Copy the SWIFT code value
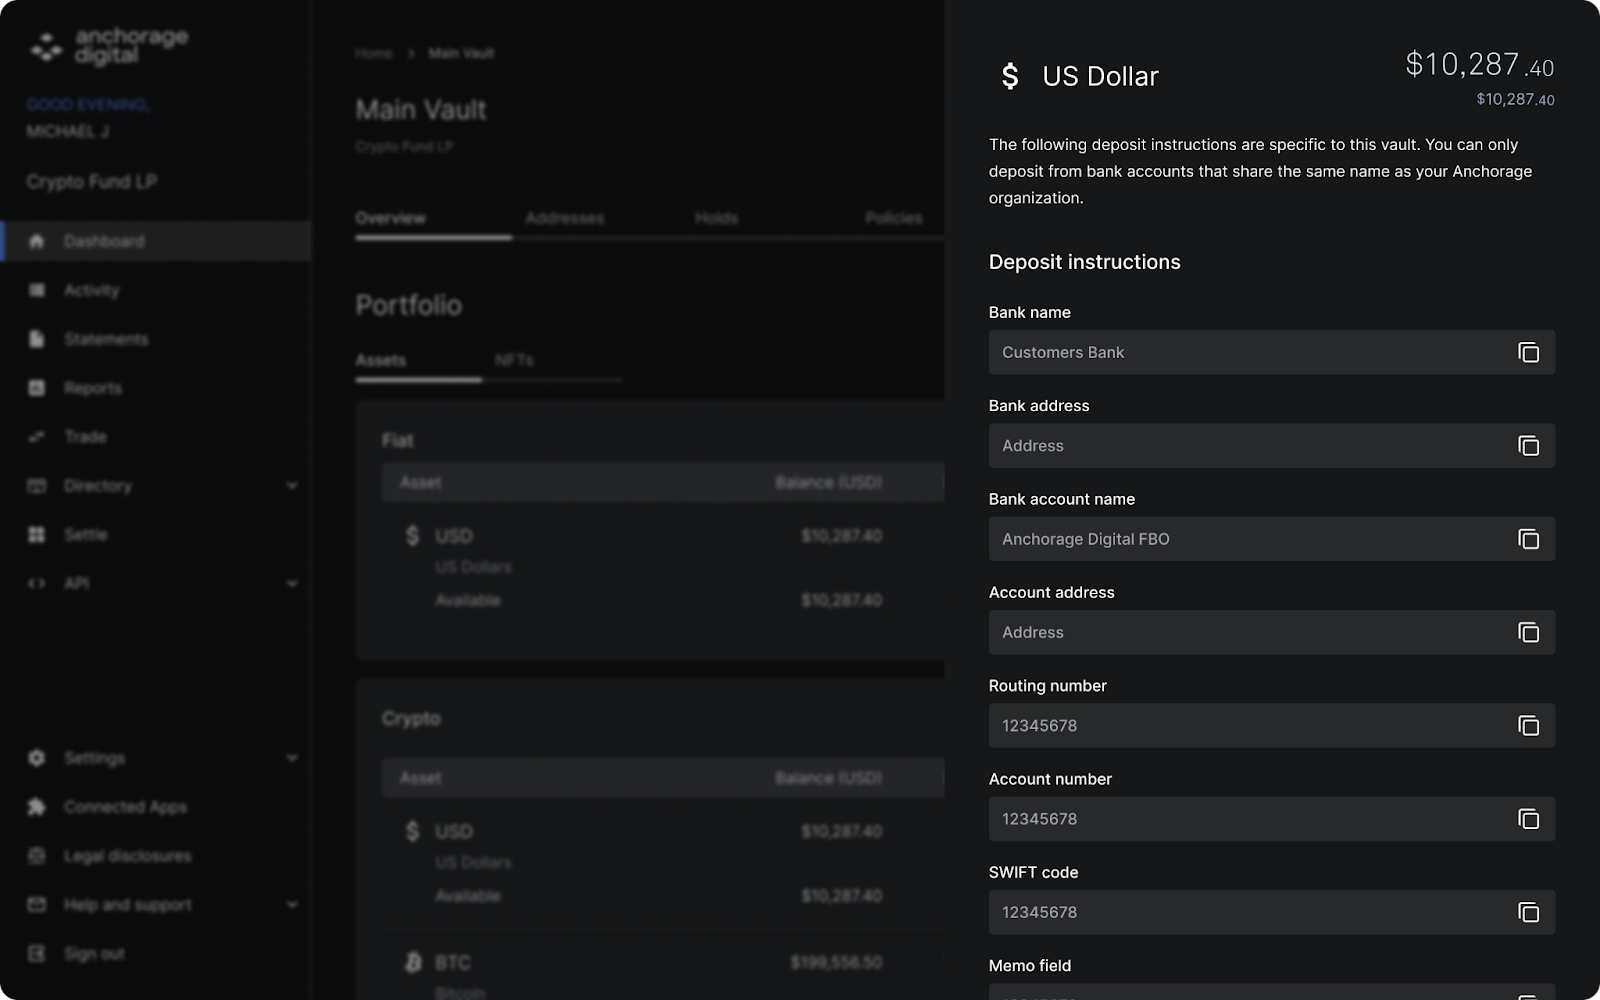The width and height of the screenshot is (1600, 1000). pyautogui.click(x=1528, y=912)
